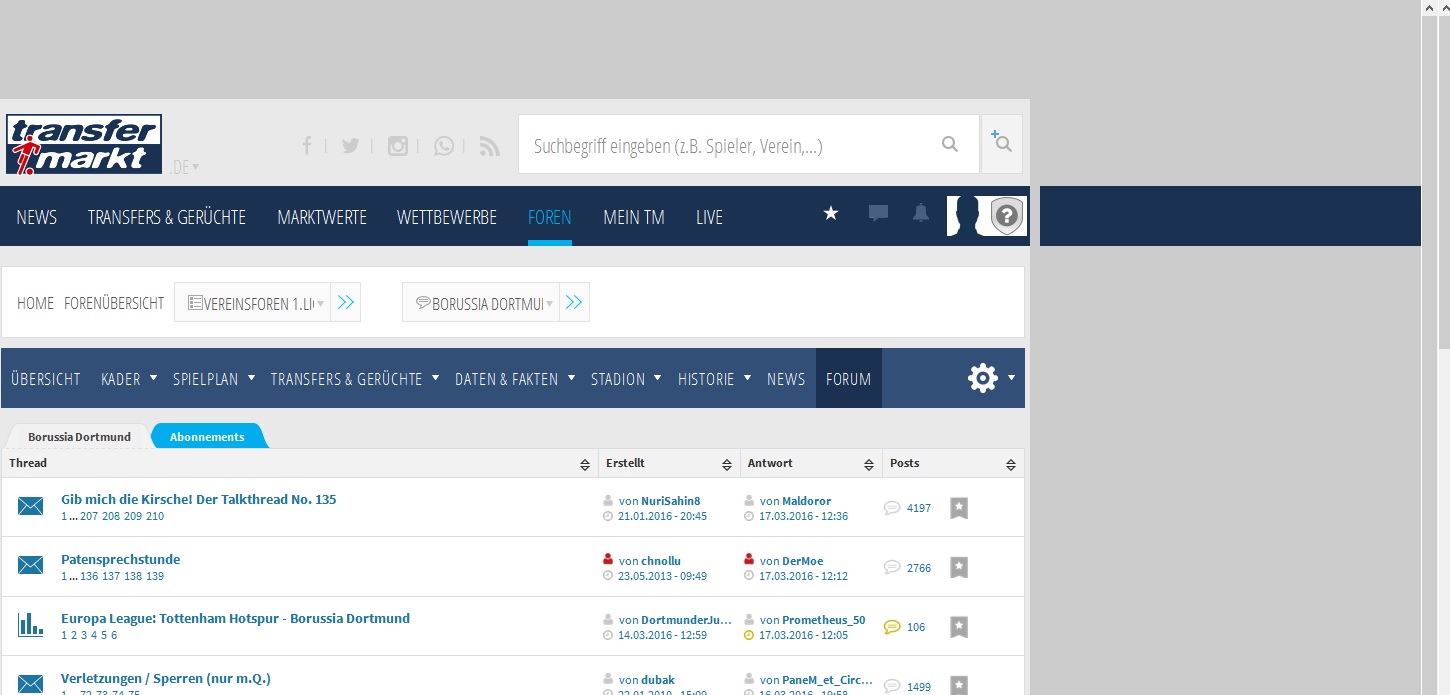Click the Transfermarkt logo

point(84,144)
